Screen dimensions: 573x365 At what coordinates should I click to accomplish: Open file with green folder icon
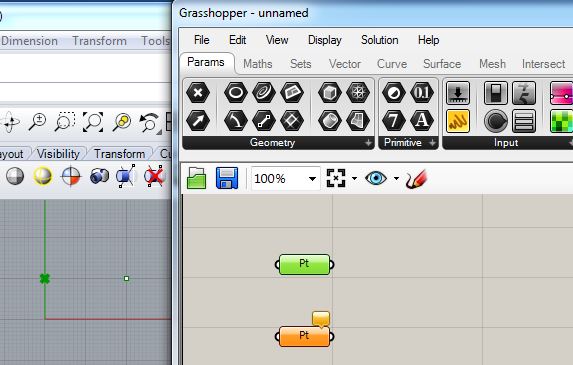click(x=196, y=178)
